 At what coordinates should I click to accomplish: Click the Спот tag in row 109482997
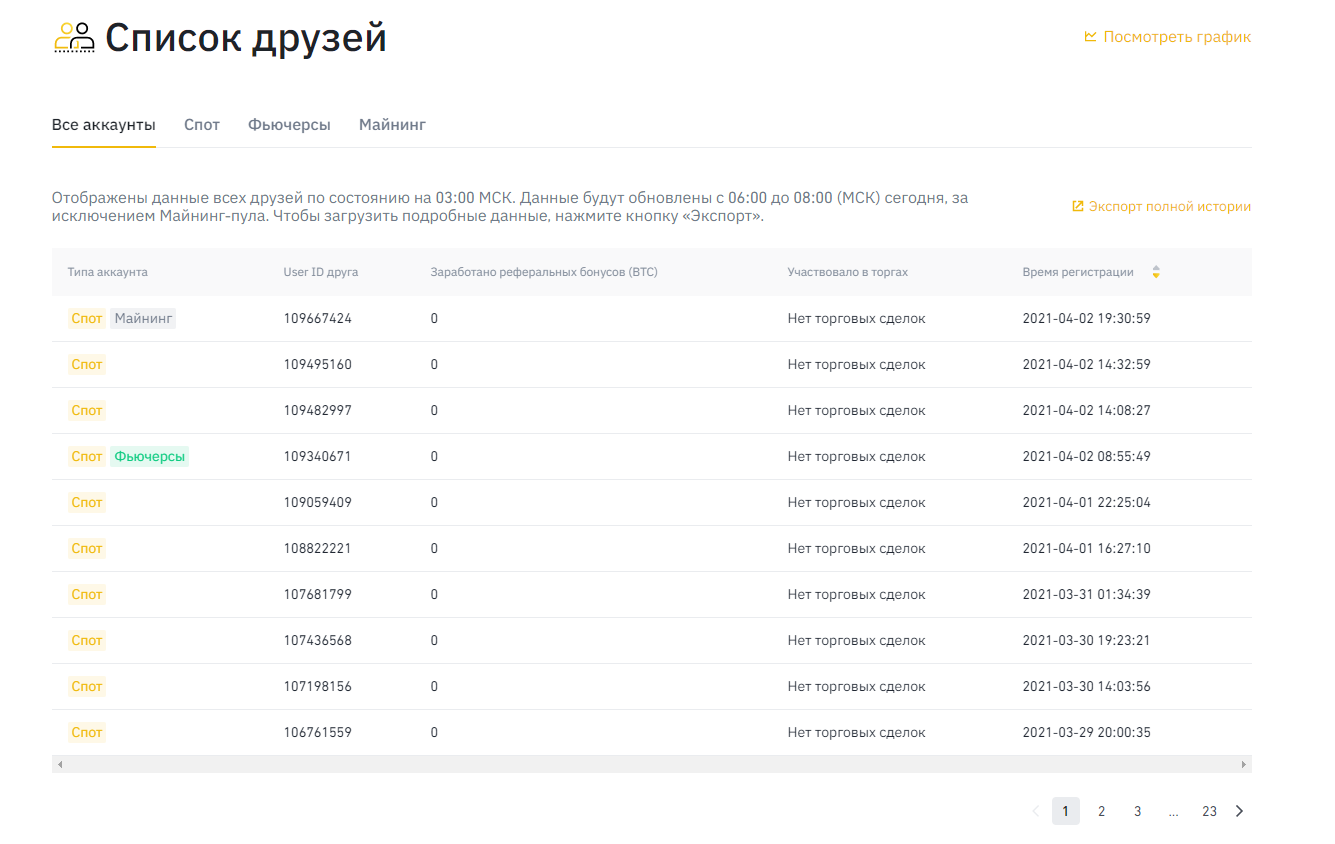[x=87, y=411]
